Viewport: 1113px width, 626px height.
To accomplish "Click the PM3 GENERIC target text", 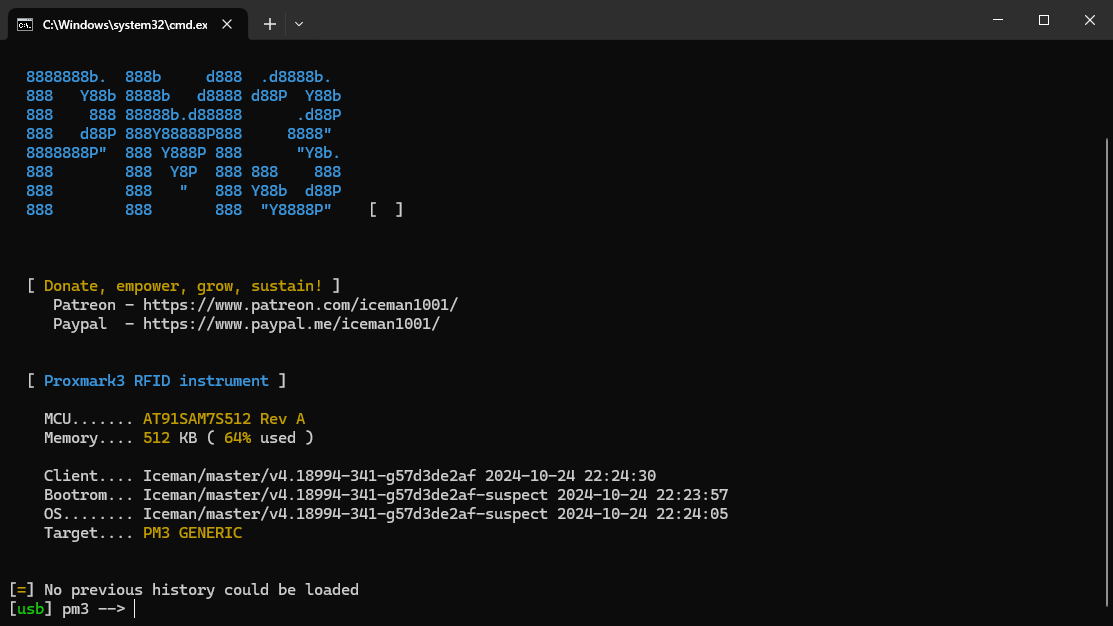I will pyautogui.click(x=192, y=533).
